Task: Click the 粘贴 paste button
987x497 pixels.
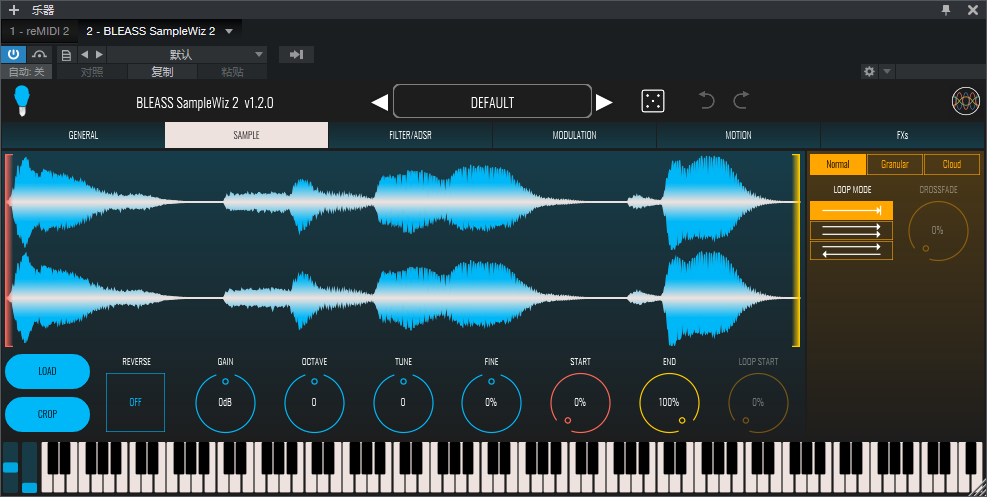Action: (232, 72)
